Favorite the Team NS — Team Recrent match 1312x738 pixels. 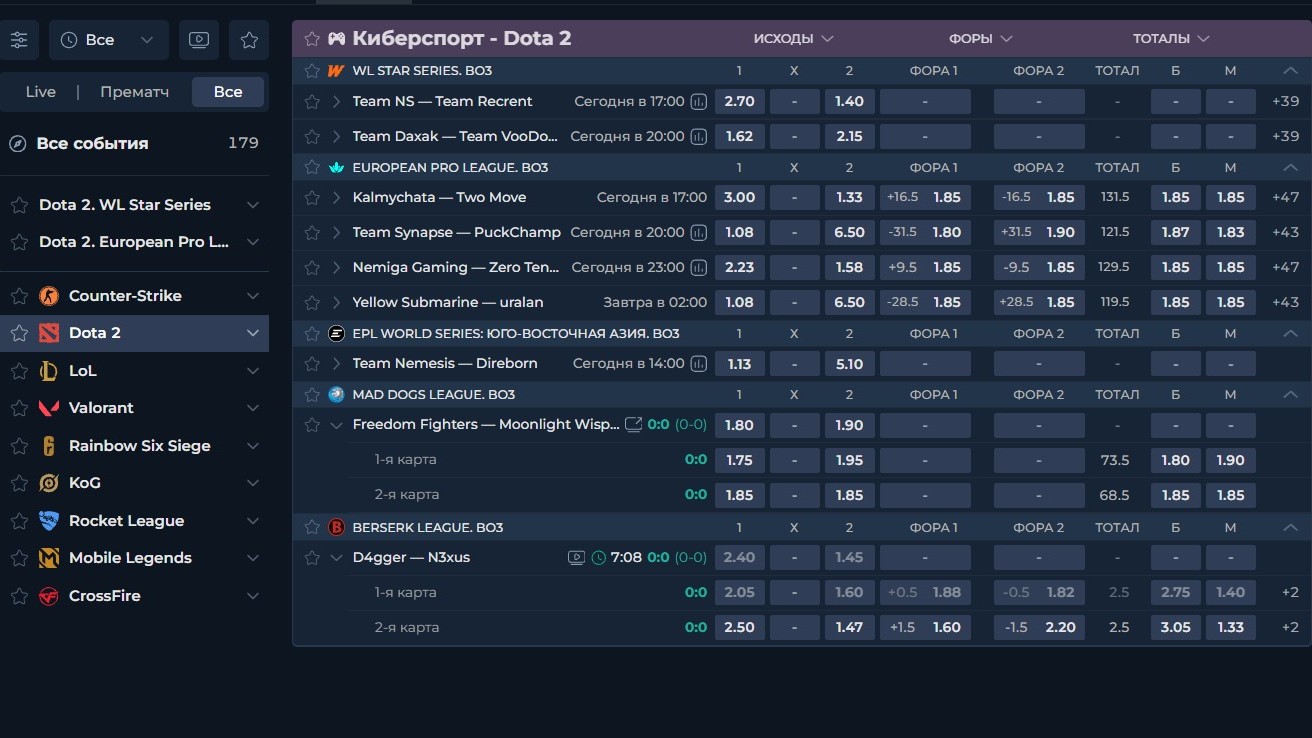tap(312, 101)
